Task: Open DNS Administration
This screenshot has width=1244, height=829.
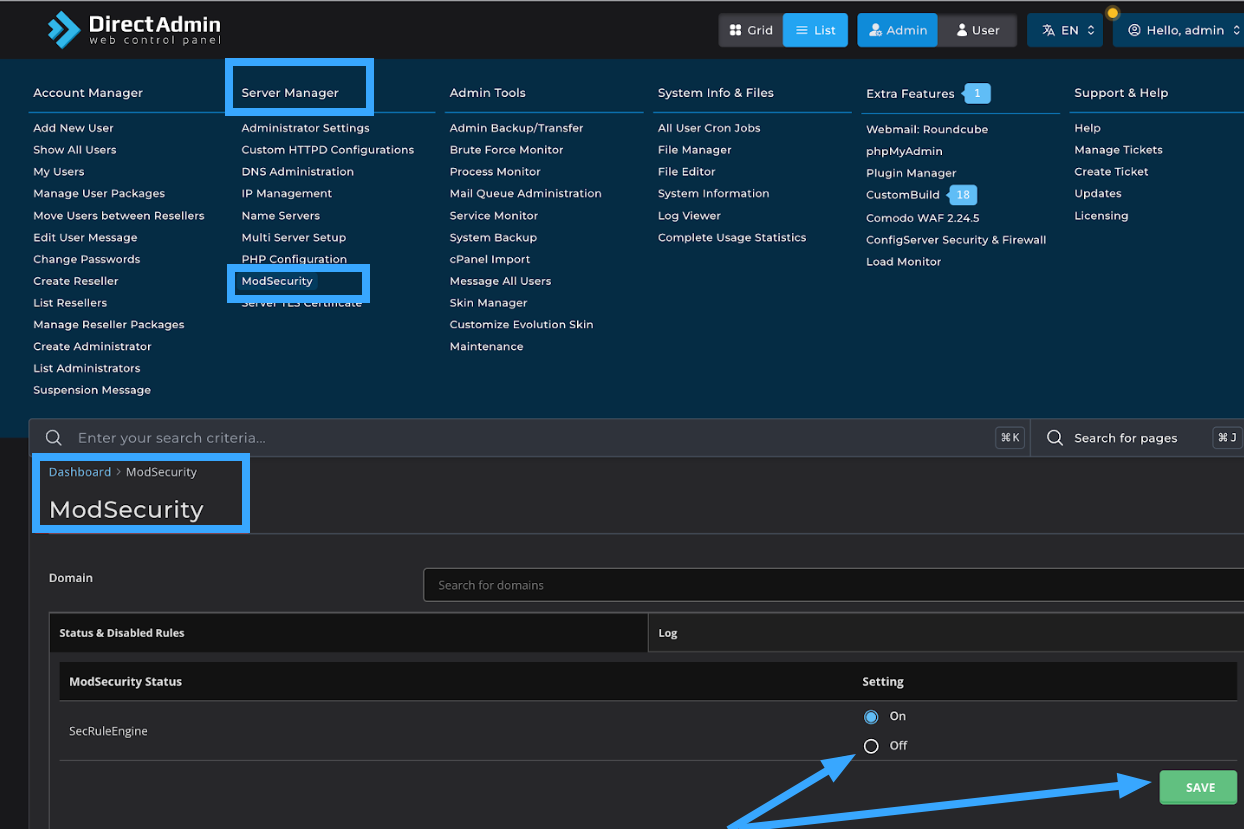Action: pyautogui.click(x=297, y=172)
